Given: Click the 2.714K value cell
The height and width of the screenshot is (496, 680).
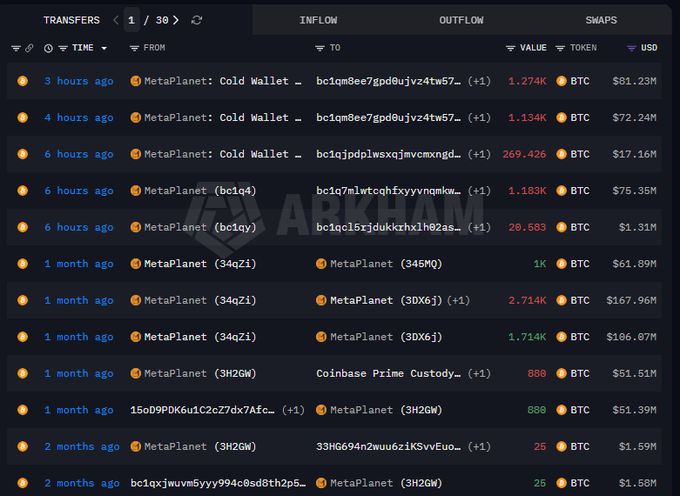Looking at the screenshot, I should [527, 300].
